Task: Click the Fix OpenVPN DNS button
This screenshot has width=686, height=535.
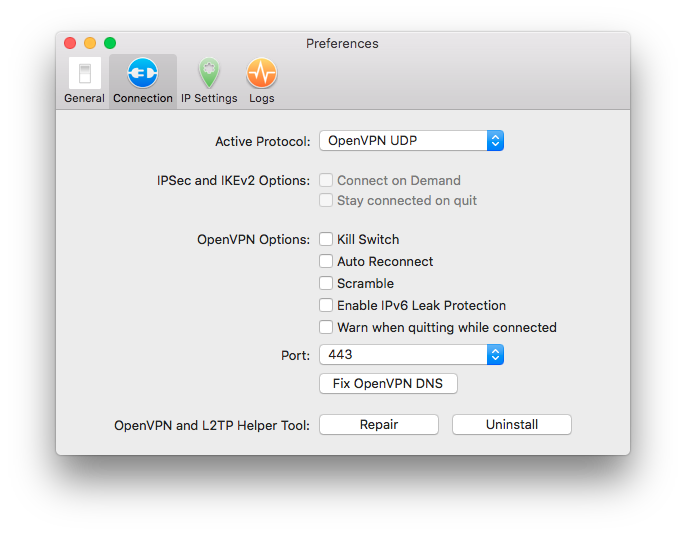Action: point(388,384)
